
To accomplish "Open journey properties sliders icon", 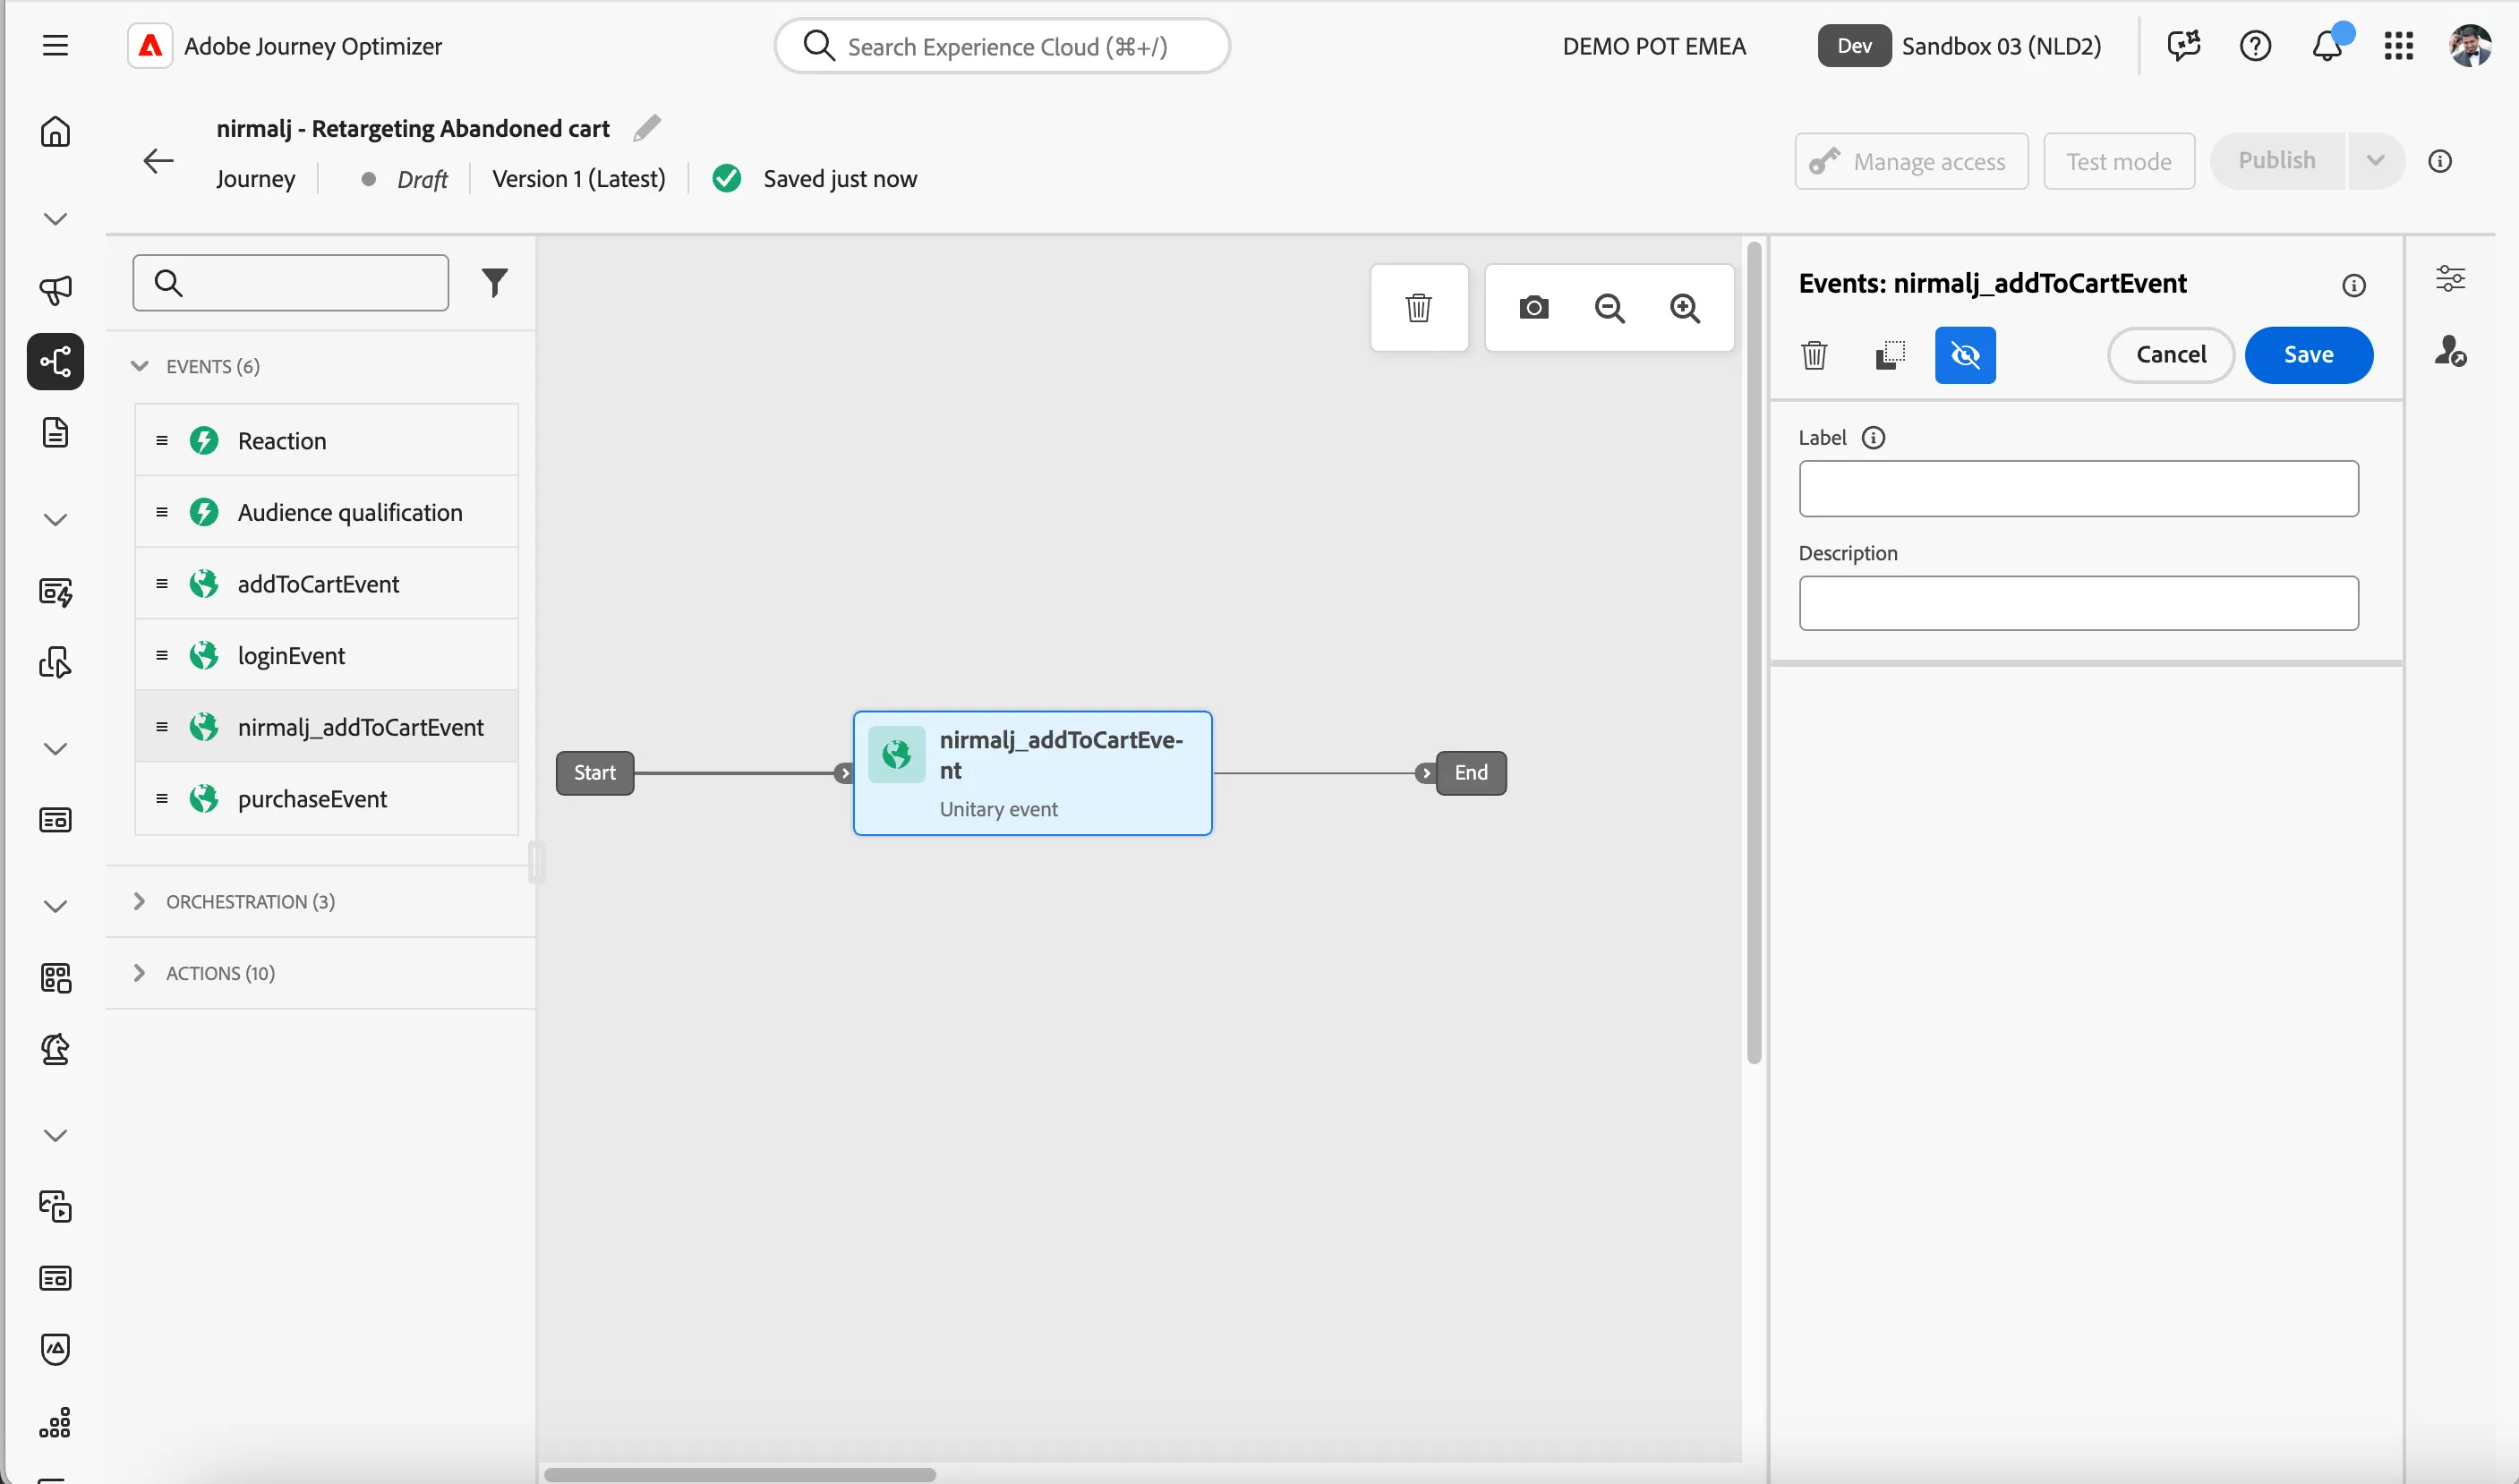I will (x=2450, y=279).
